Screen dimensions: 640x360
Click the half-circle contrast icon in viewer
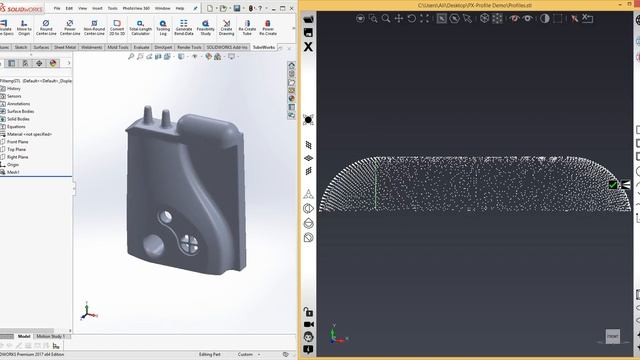pos(544,18)
